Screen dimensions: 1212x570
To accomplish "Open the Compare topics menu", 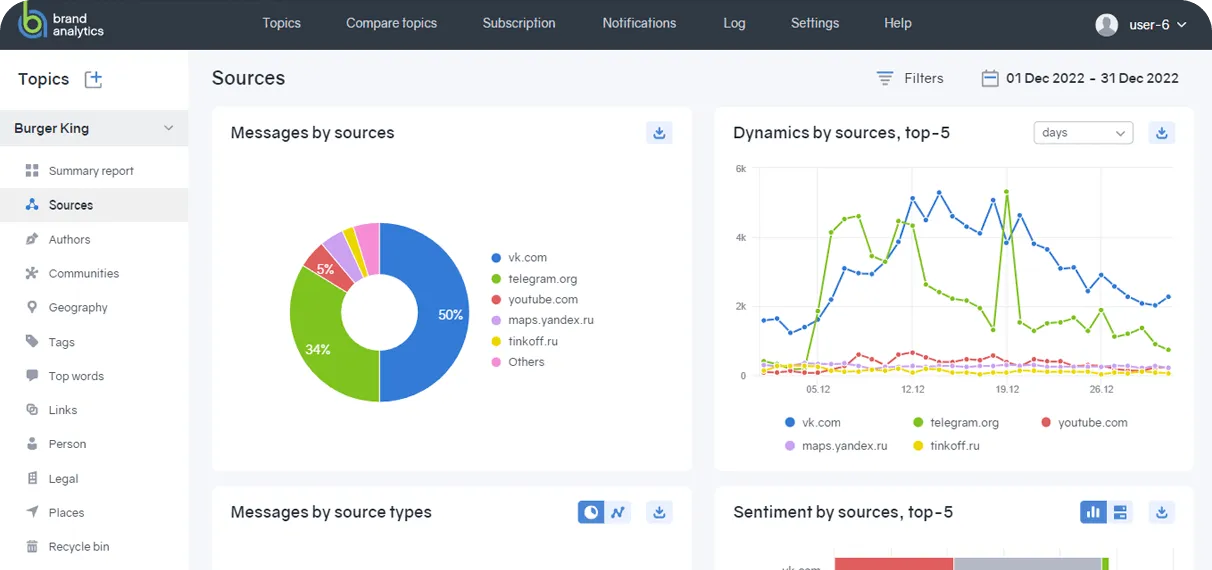I will [x=391, y=23].
